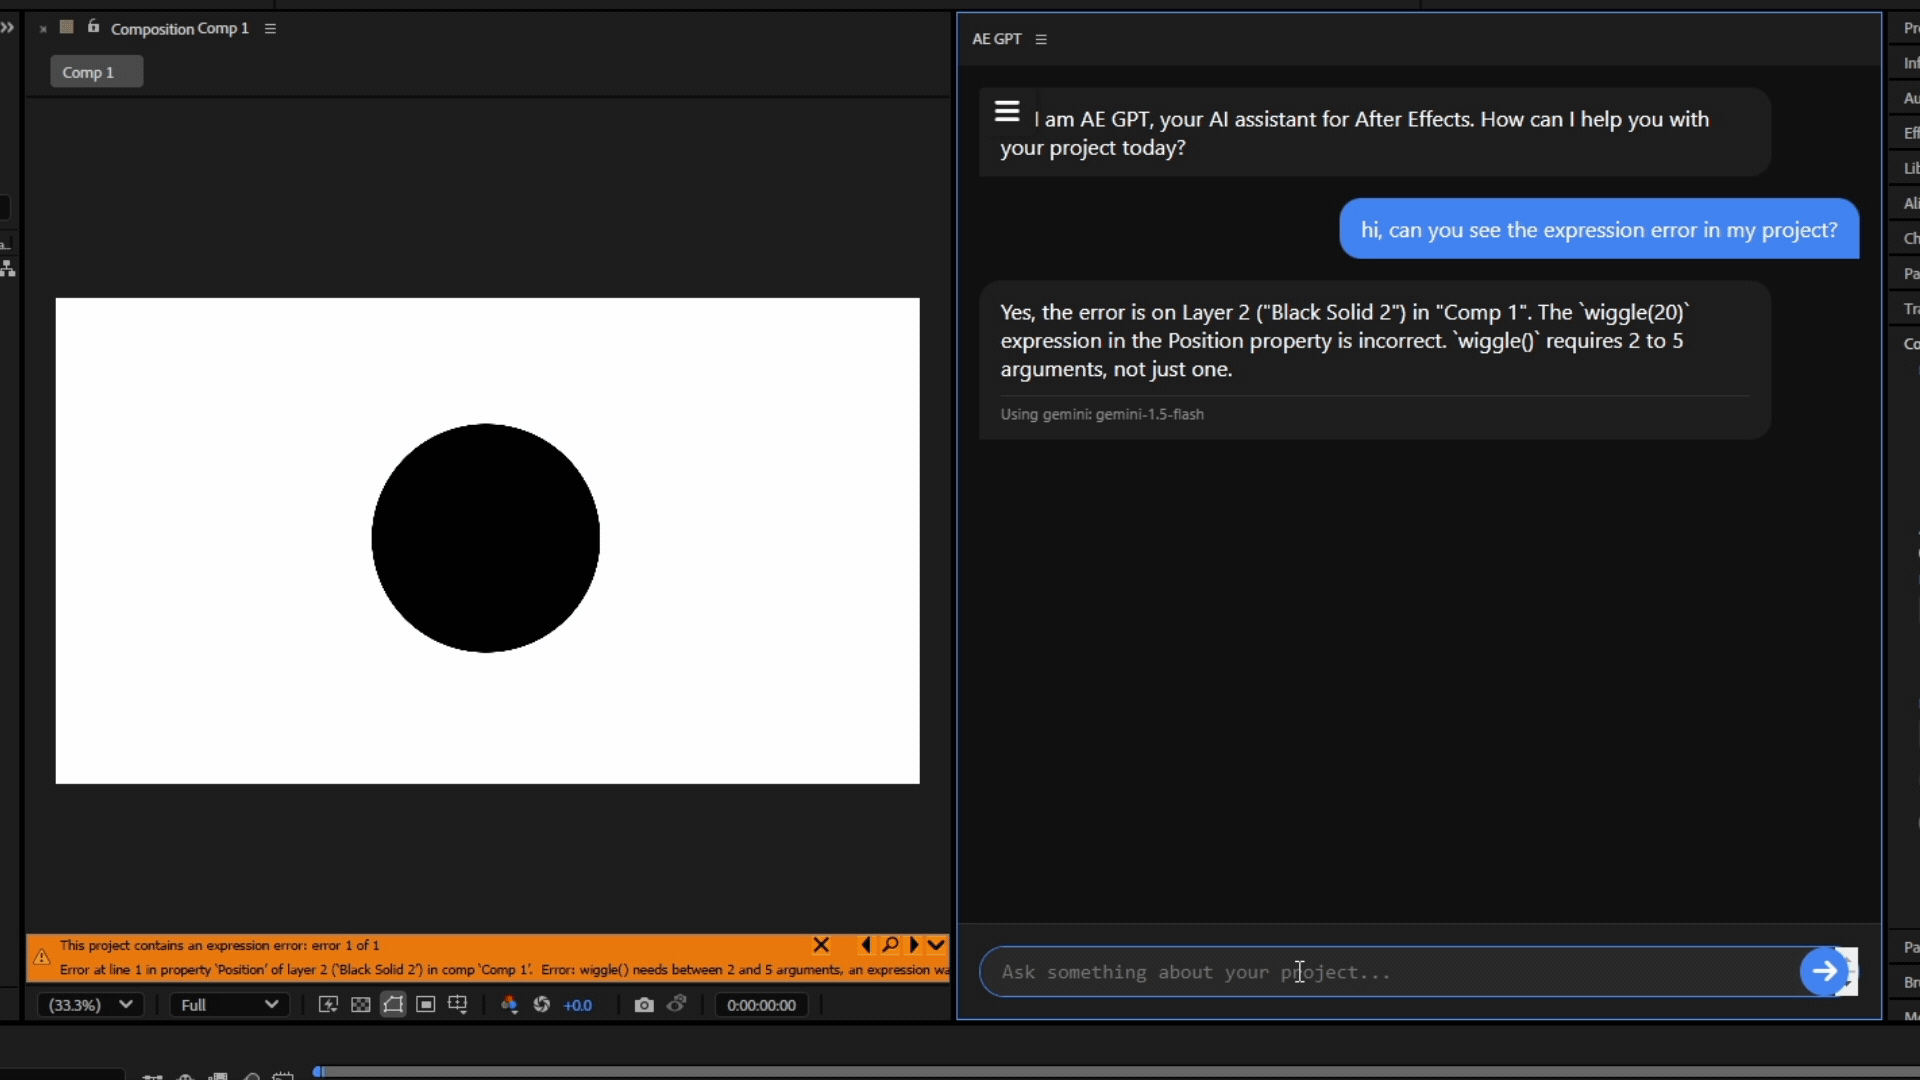Open the magnification ratio dropdown (33.3%)
This screenshot has height=1080, width=1920.
90,1005
